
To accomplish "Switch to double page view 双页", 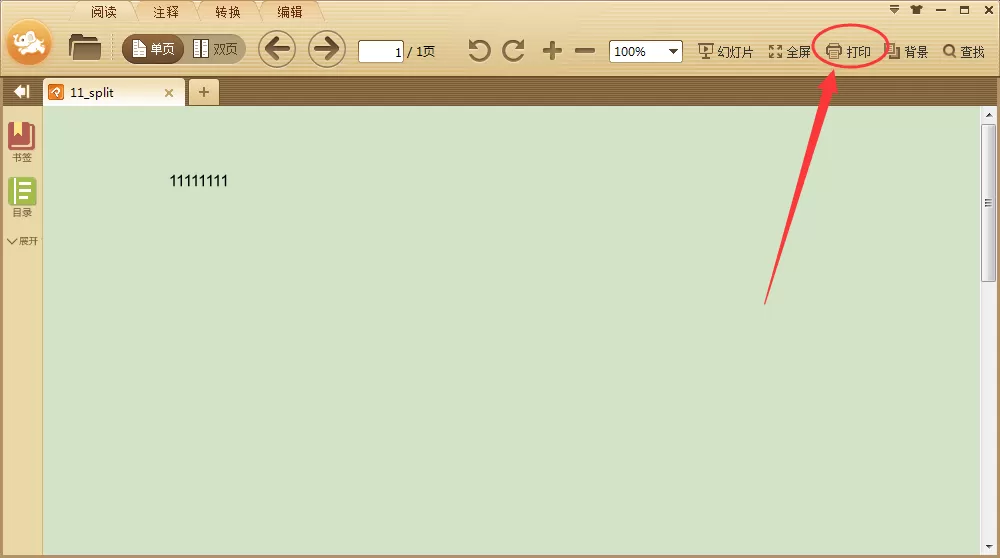I will (x=216, y=49).
